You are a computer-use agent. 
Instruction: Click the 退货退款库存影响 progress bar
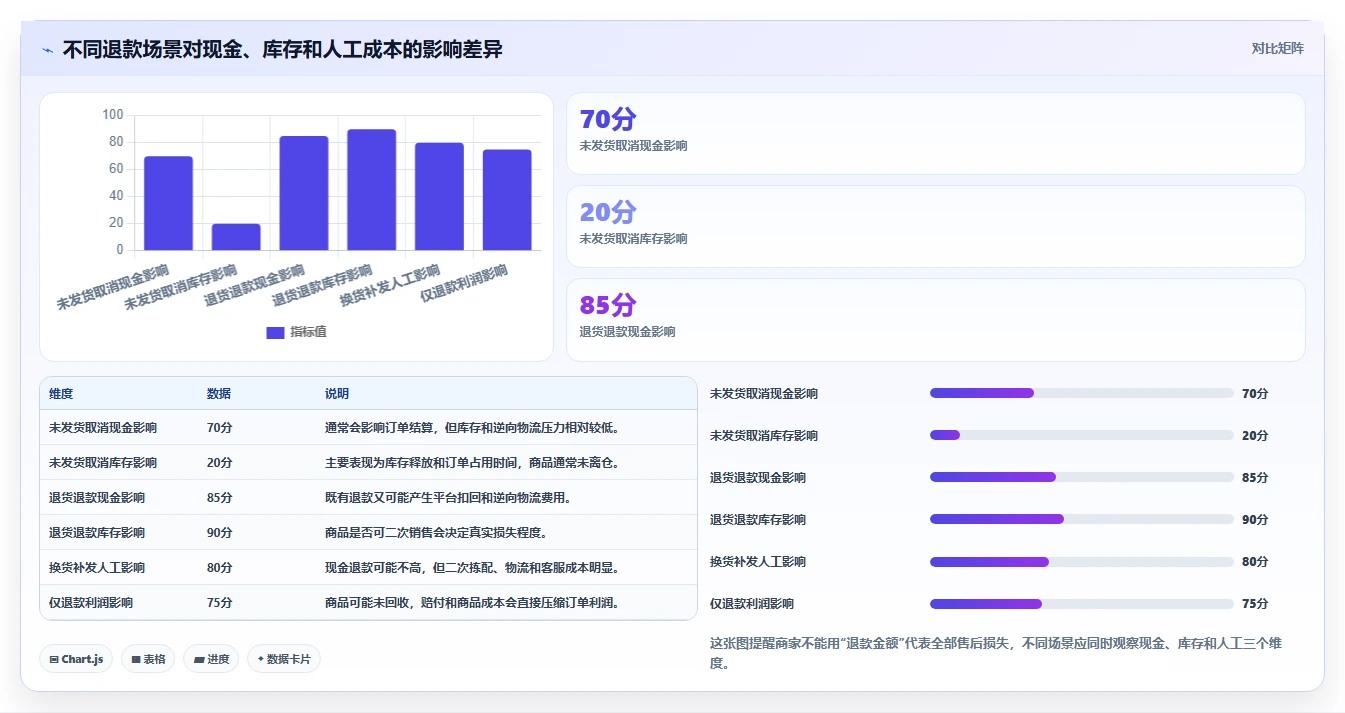[x=1082, y=519]
